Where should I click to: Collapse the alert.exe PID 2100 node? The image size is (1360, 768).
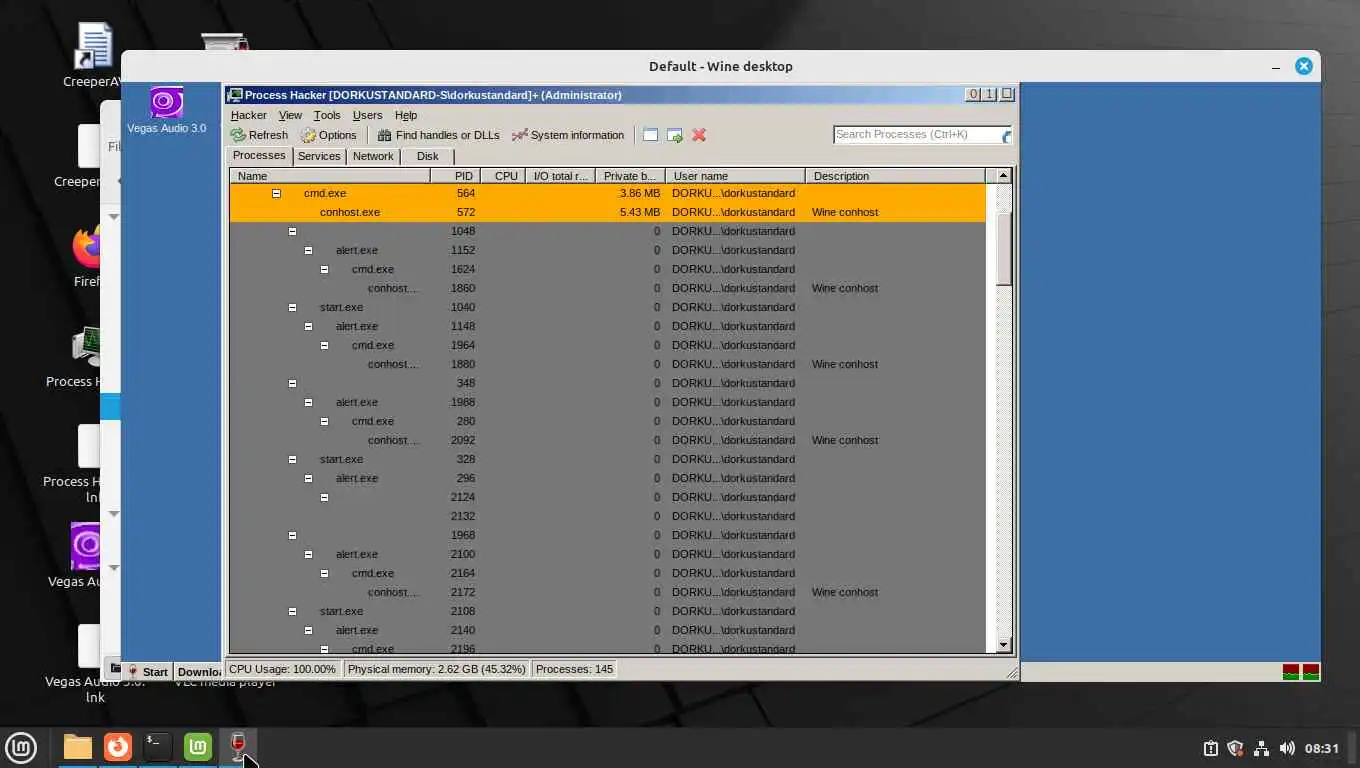(x=308, y=554)
